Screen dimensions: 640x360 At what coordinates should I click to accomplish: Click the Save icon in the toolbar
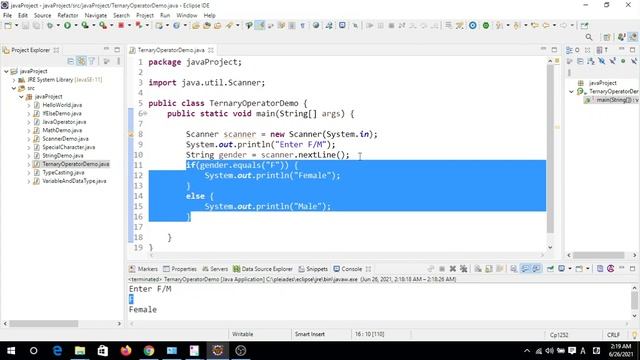click(x=25, y=25)
